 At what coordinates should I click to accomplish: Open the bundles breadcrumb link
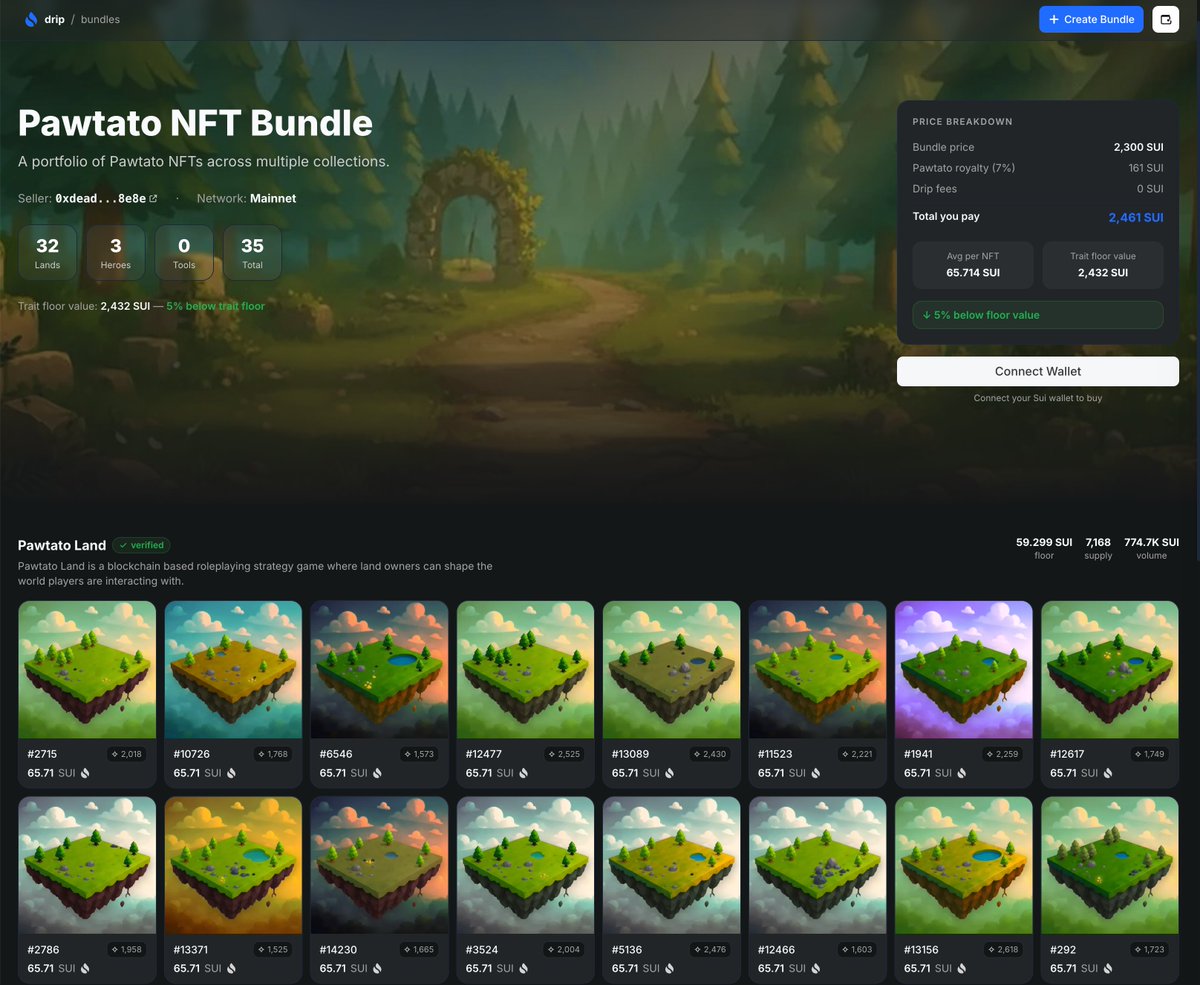(x=100, y=19)
